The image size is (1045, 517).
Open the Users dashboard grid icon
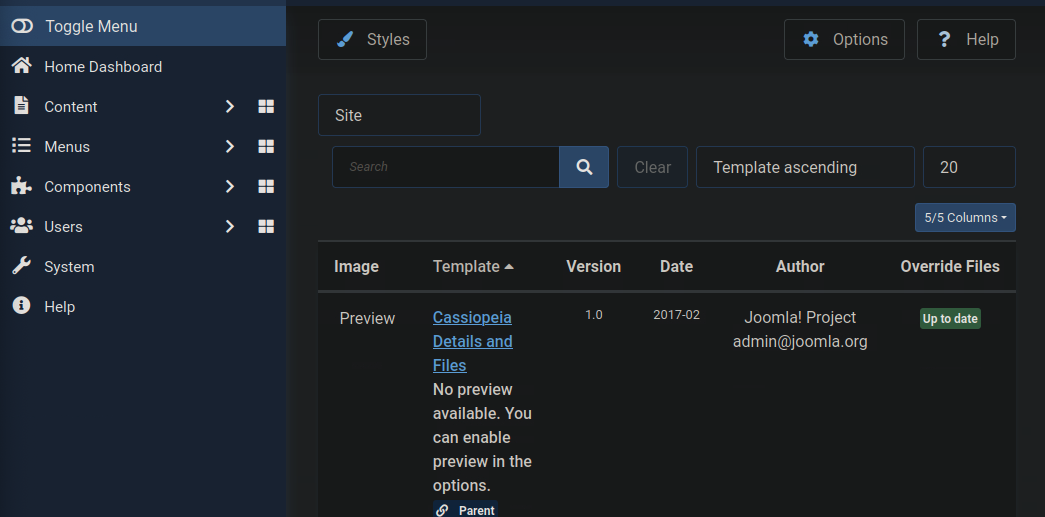click(266, 227)
